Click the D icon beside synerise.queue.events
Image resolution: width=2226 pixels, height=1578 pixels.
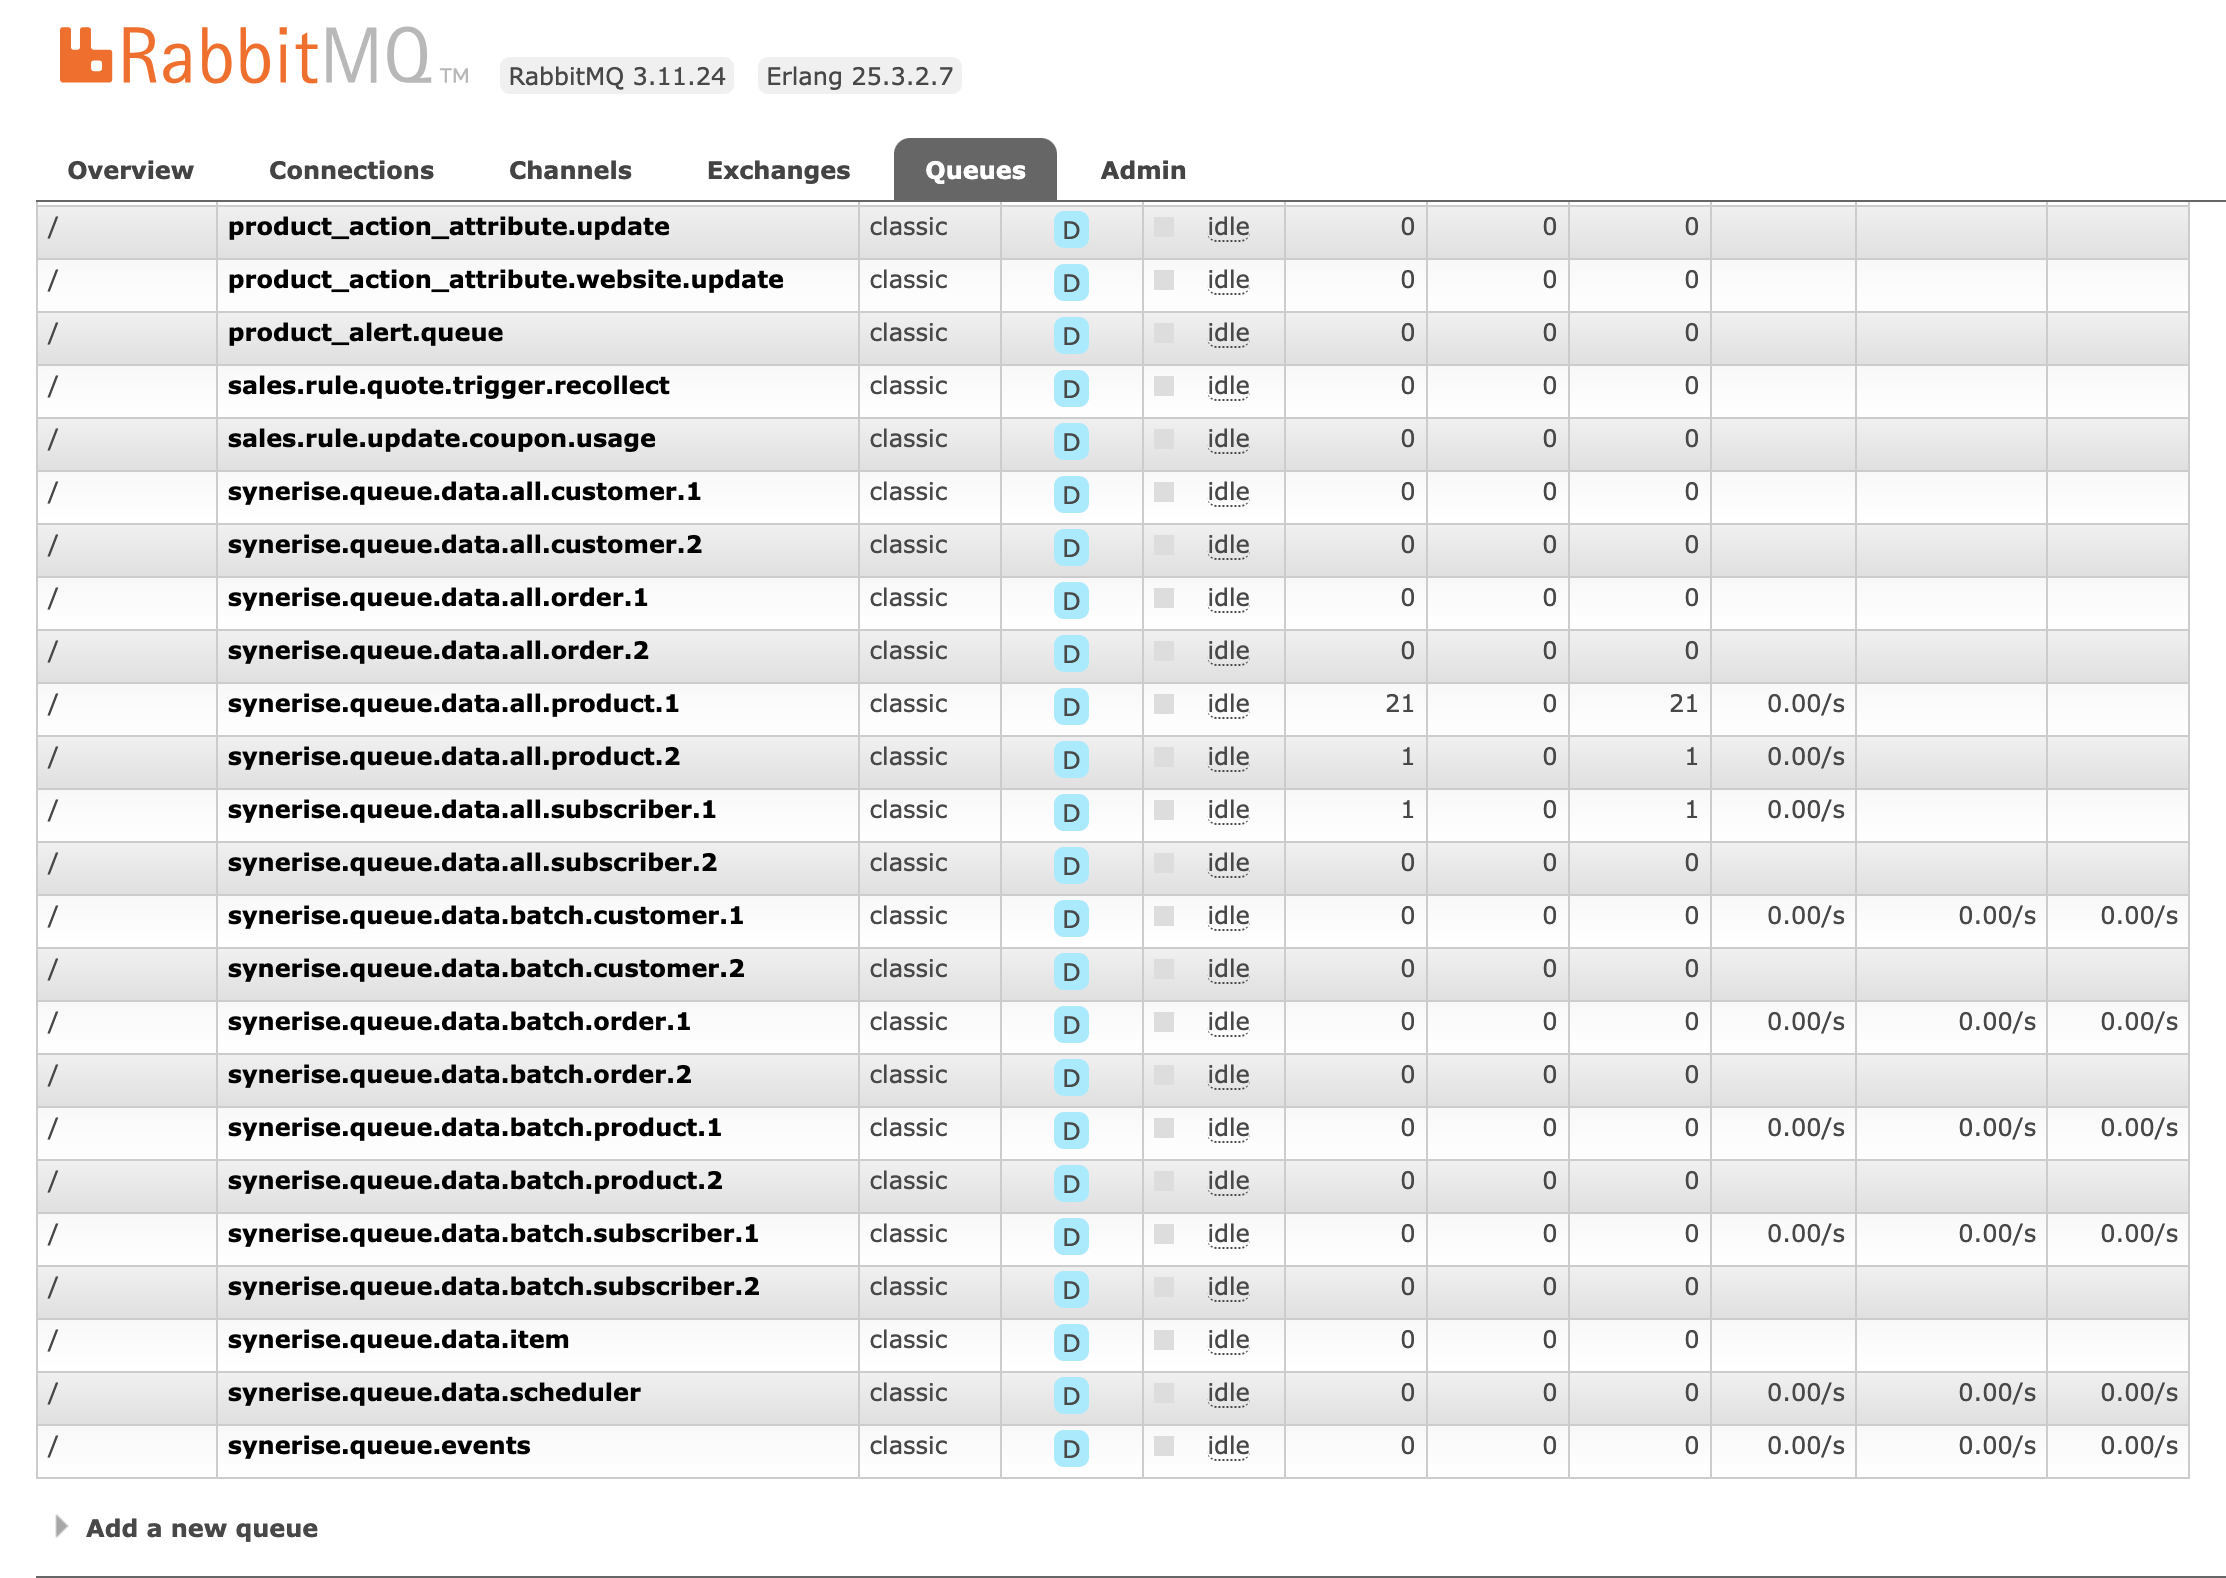pos(1070,1449)
